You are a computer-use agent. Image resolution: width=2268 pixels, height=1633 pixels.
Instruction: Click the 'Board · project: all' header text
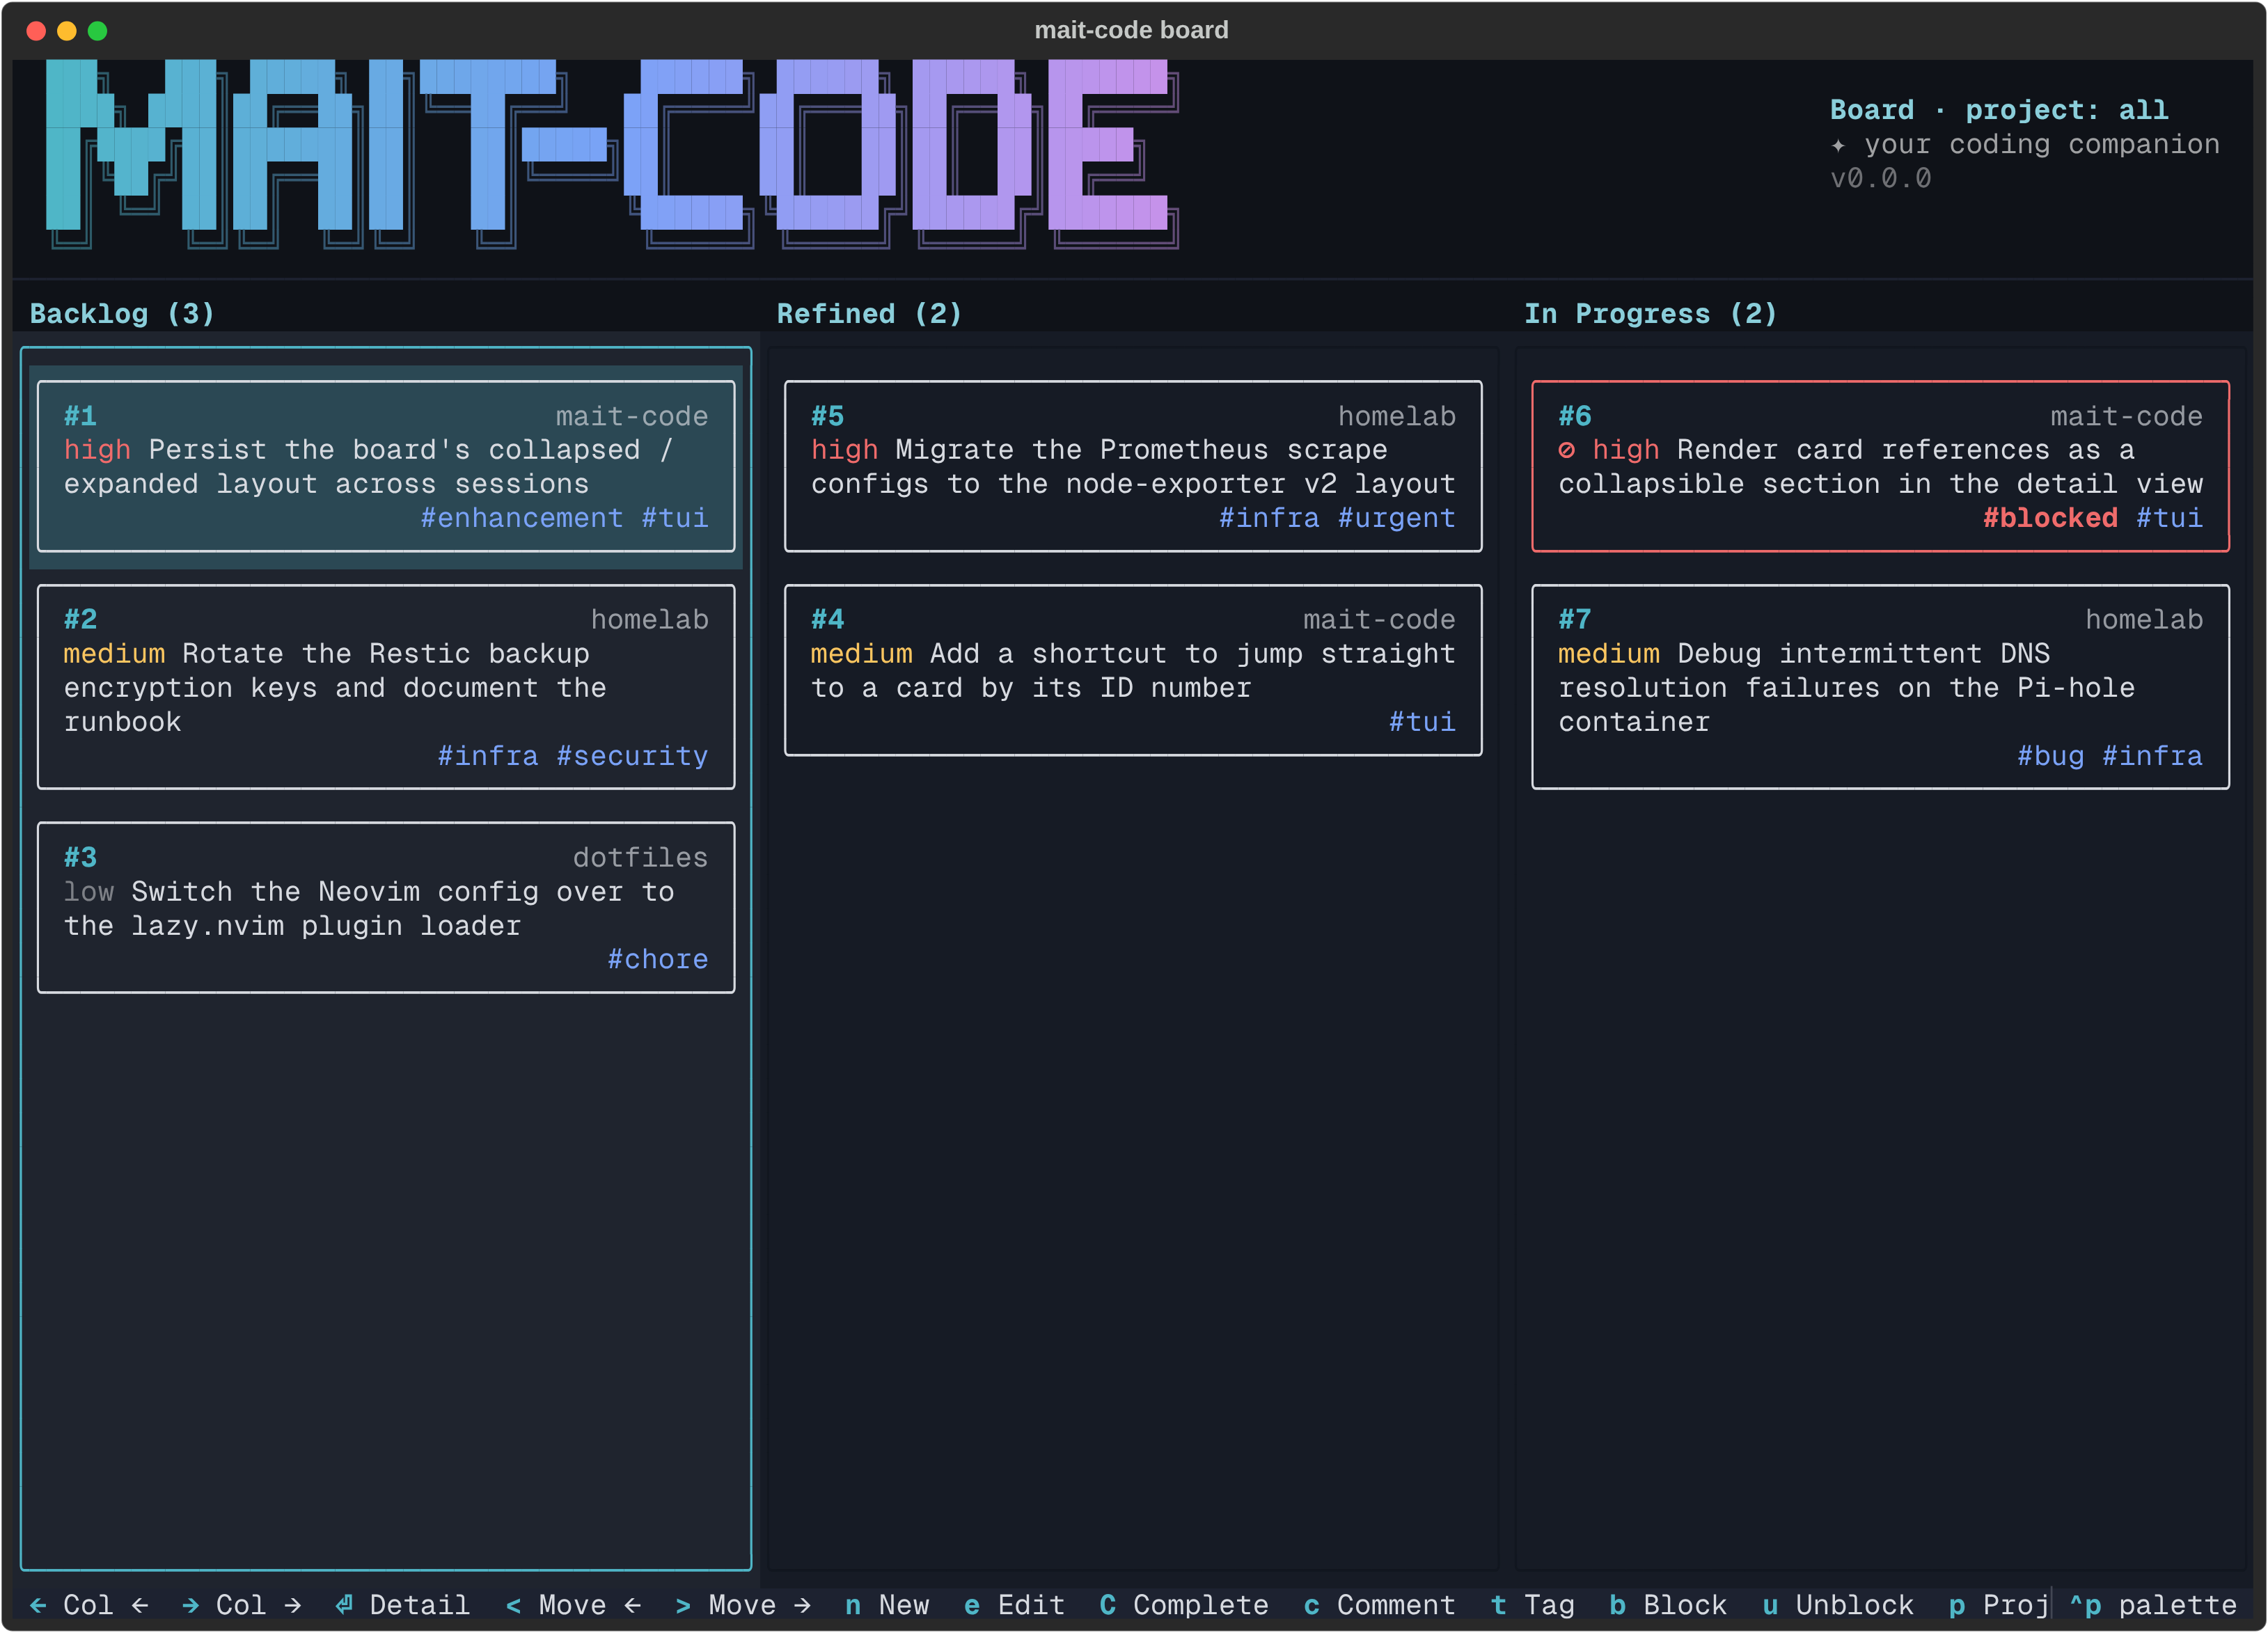click(1998, 110)
